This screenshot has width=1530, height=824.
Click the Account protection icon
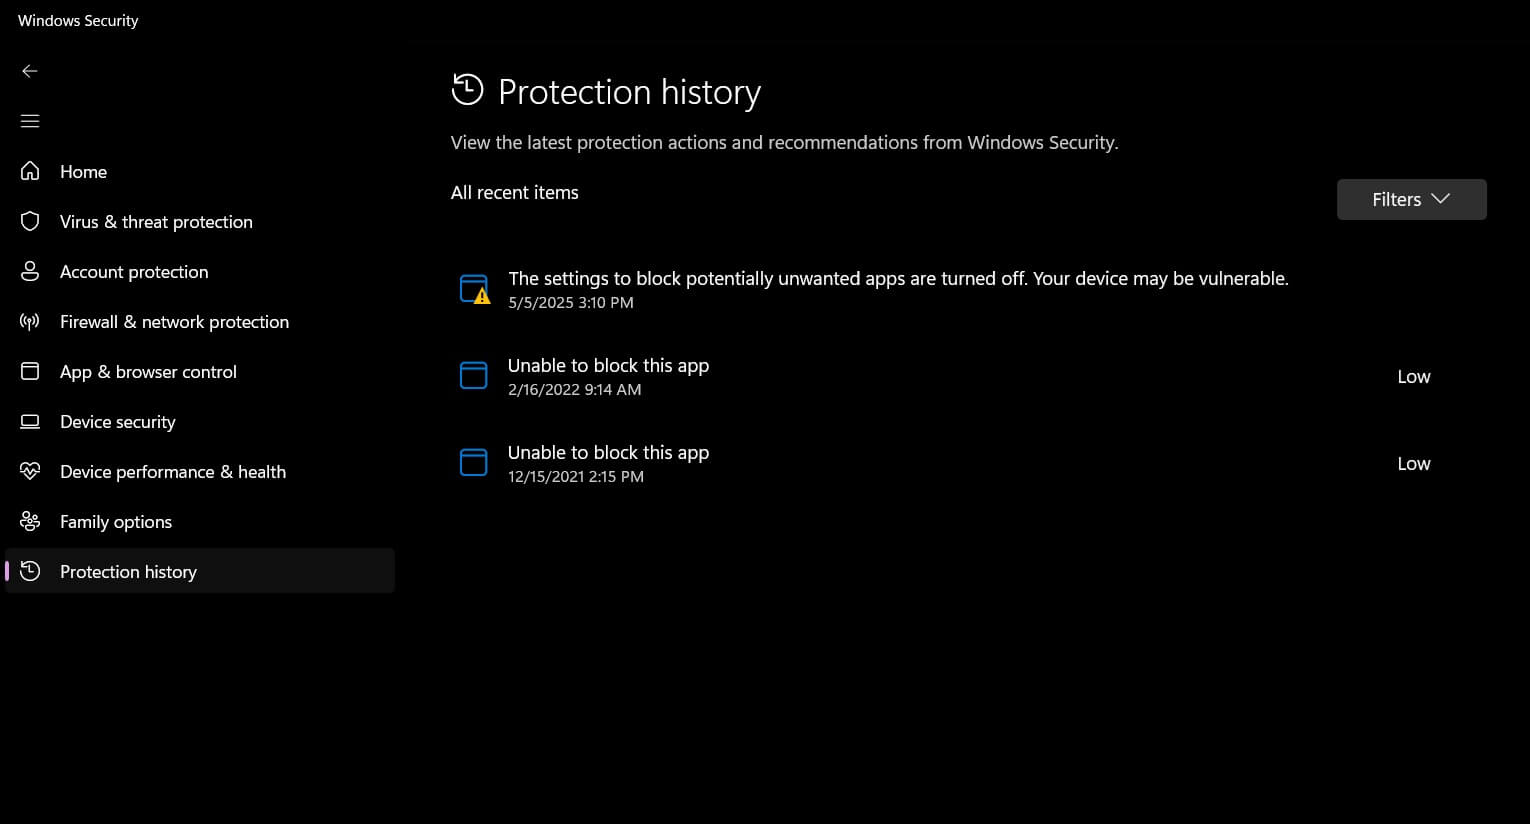[30, 271]
